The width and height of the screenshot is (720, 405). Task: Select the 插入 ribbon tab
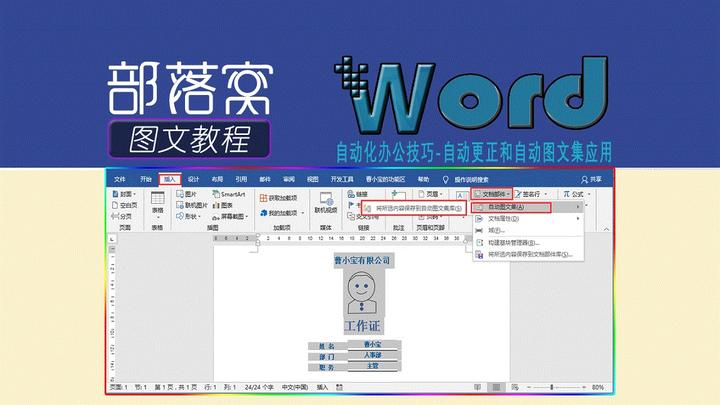click(x=170, y=179)
